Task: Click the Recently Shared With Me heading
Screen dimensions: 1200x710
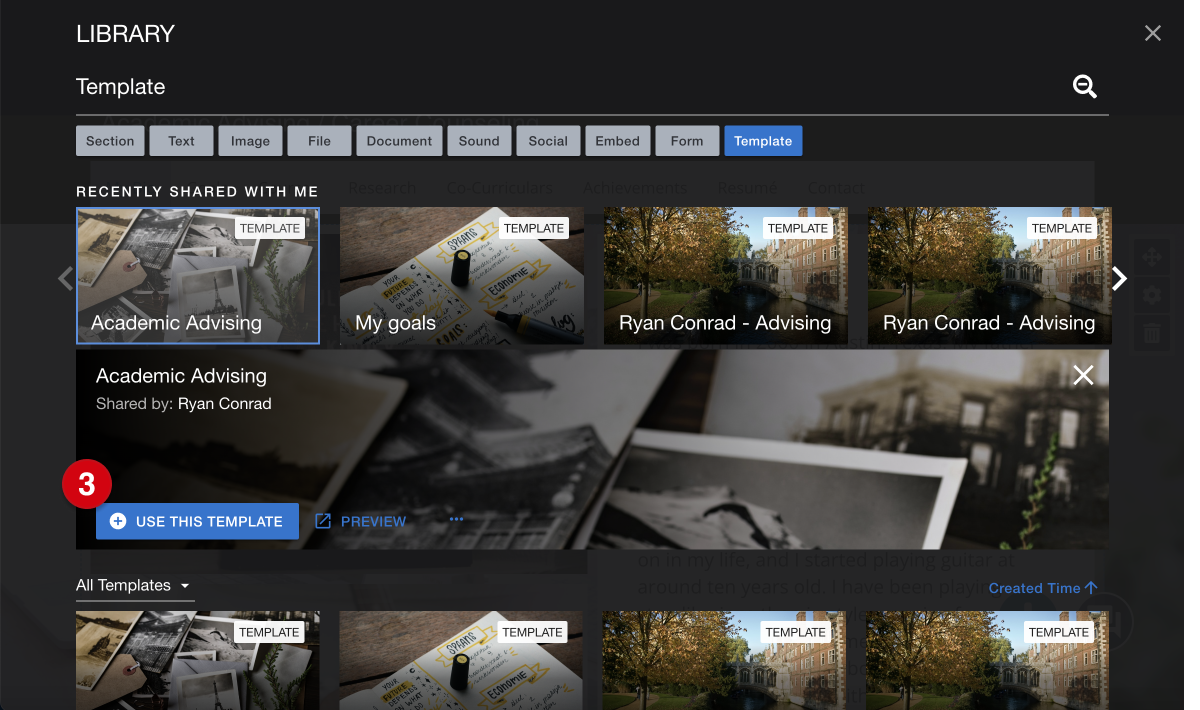Action: click(x=197, y=191)
